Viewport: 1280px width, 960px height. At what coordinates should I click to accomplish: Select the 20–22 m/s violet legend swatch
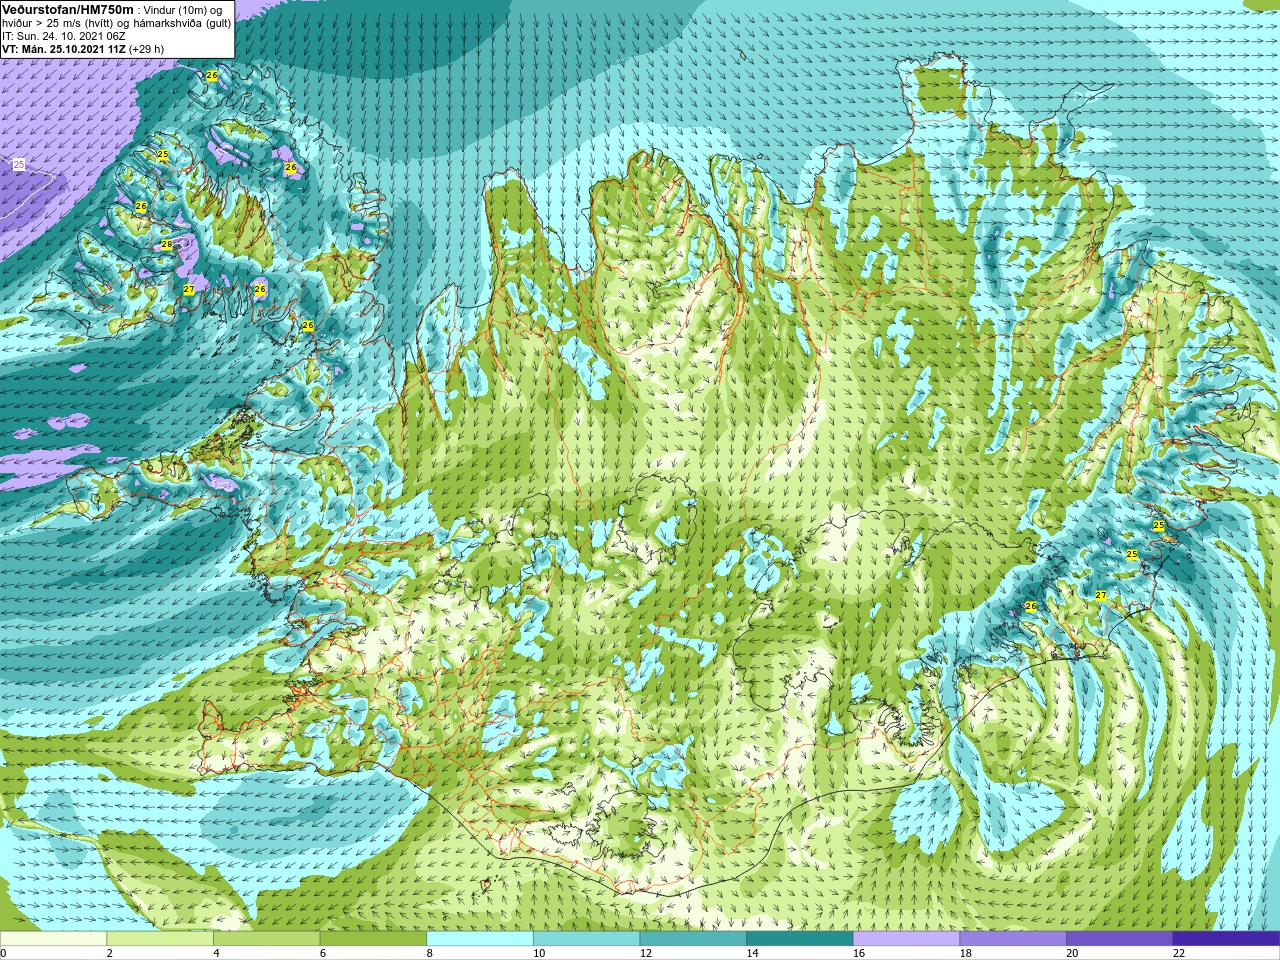pyautogui.click(x=1119, y=939)
